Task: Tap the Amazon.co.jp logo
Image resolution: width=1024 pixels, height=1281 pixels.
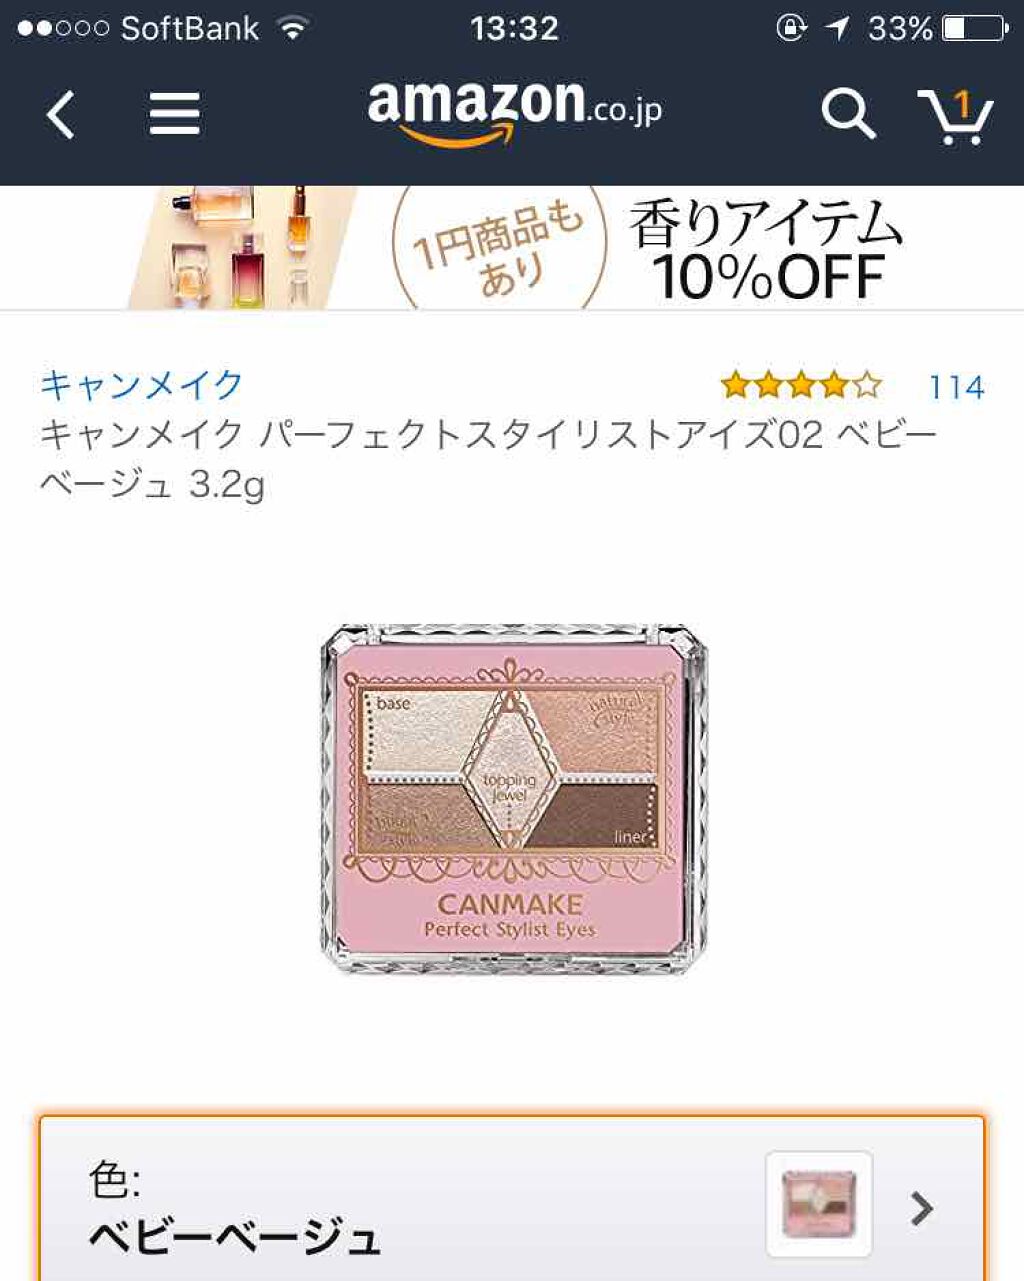Action: (515, 112)
